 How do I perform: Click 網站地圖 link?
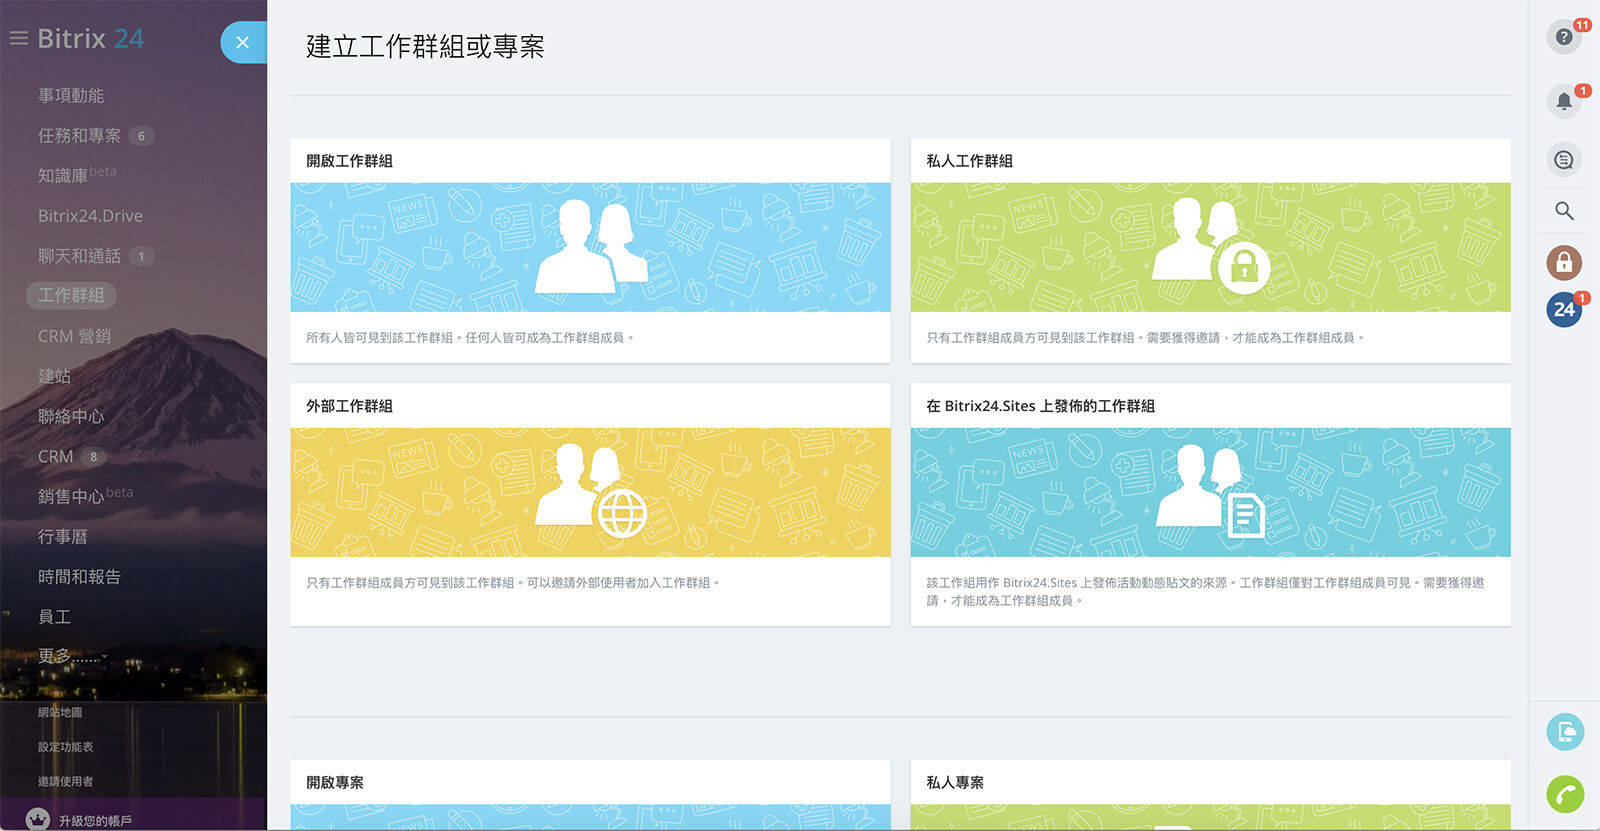pos(60,712)
